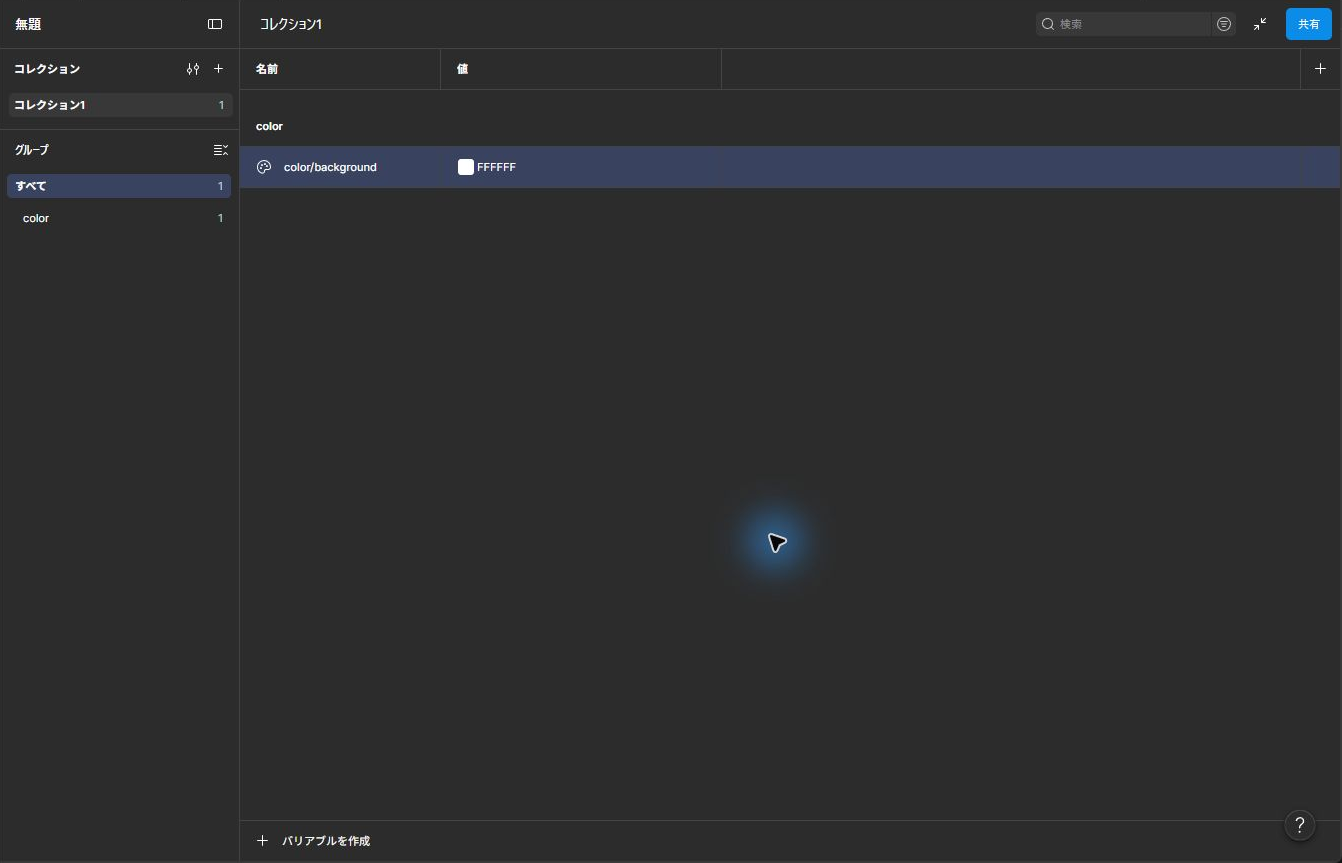Collapse all groups using the グループ header icon
Image resolution: width=1342 pixels, height=863 pixels.
[221, 150]
